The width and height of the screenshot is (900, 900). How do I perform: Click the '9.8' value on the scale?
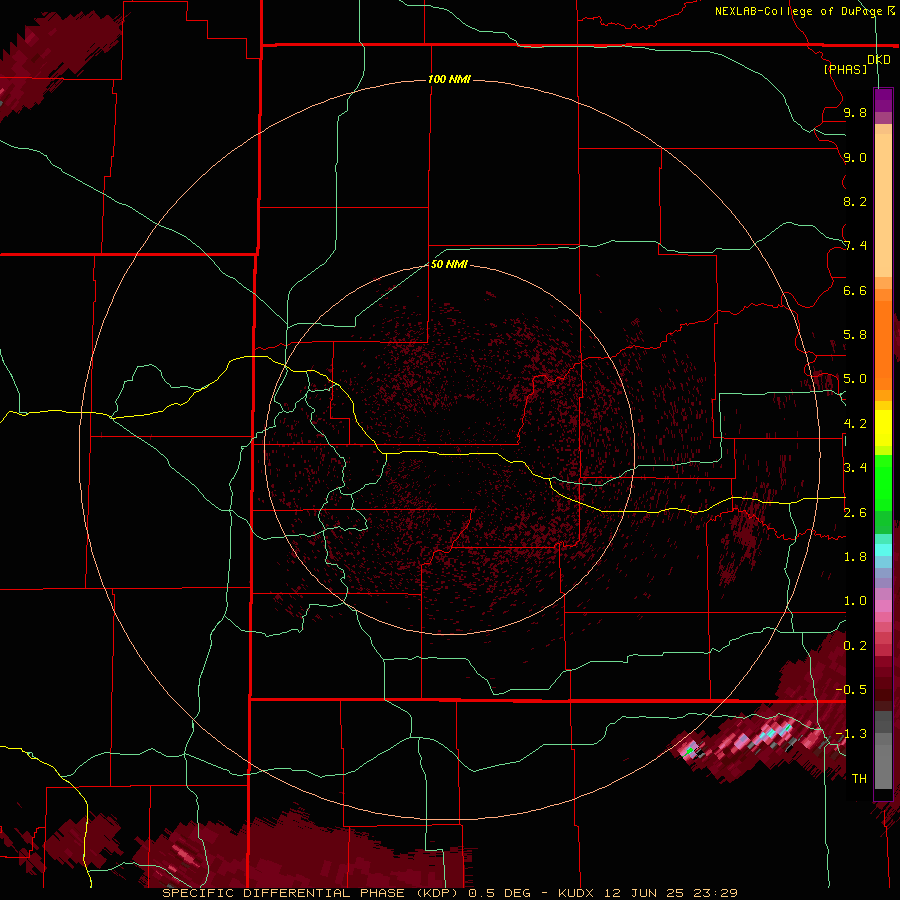coord(855,112)
